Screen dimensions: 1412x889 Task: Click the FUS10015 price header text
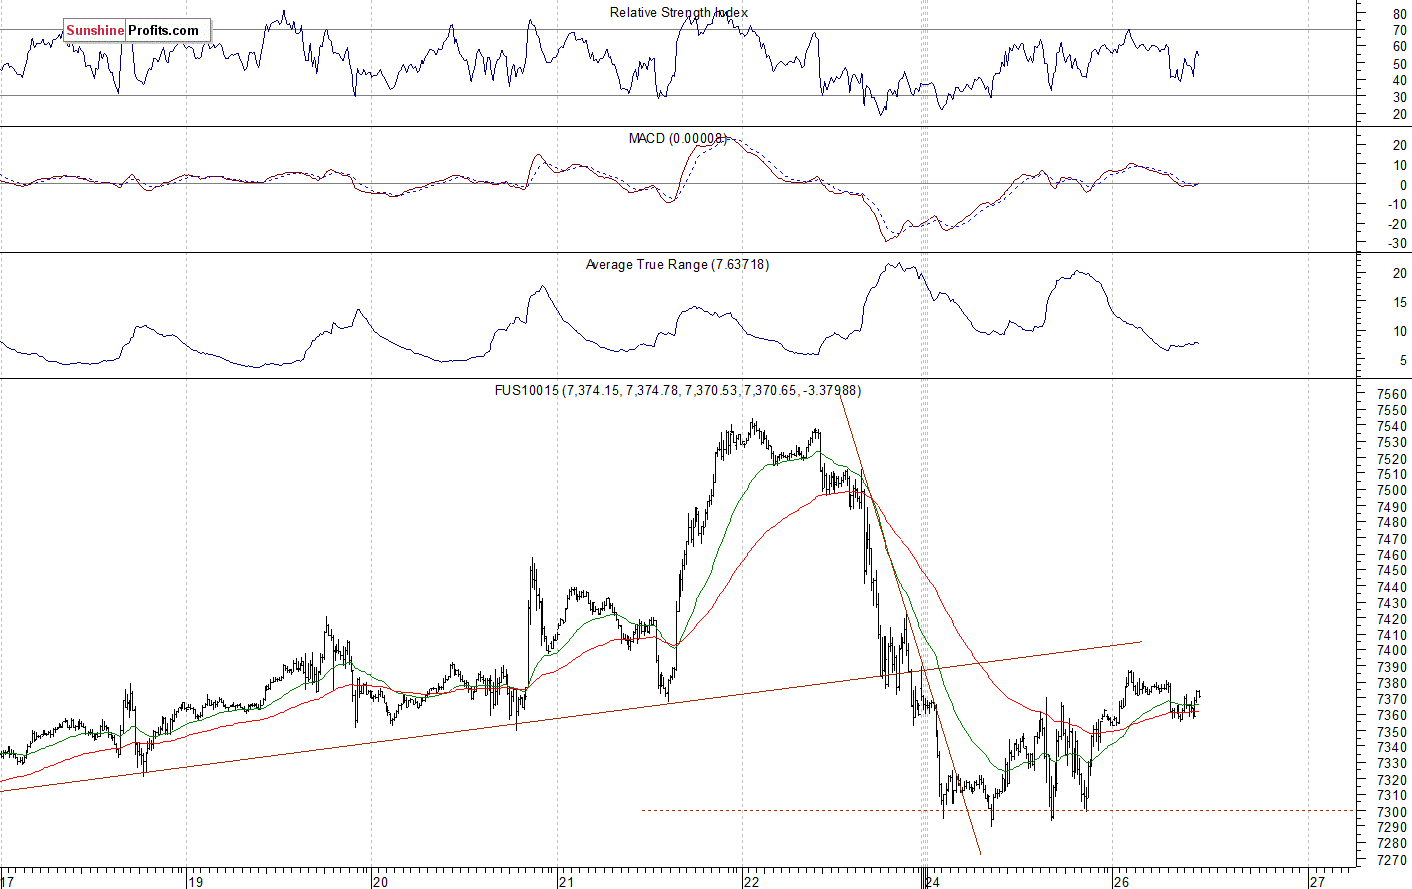(x=677, y=391)
